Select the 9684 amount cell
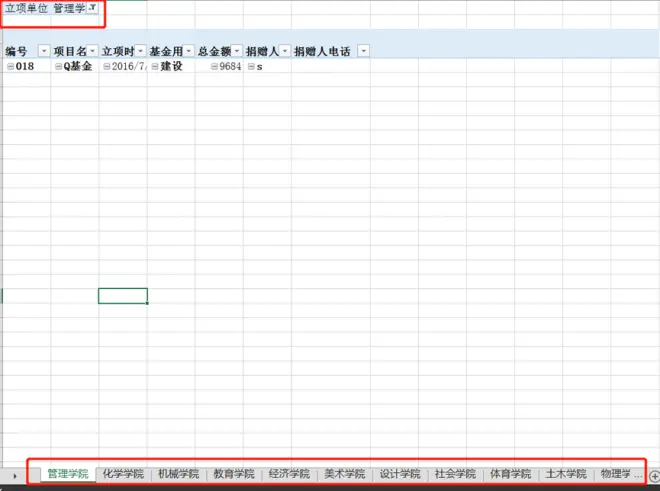Screen dimensions: 660x491 [219, 67]
